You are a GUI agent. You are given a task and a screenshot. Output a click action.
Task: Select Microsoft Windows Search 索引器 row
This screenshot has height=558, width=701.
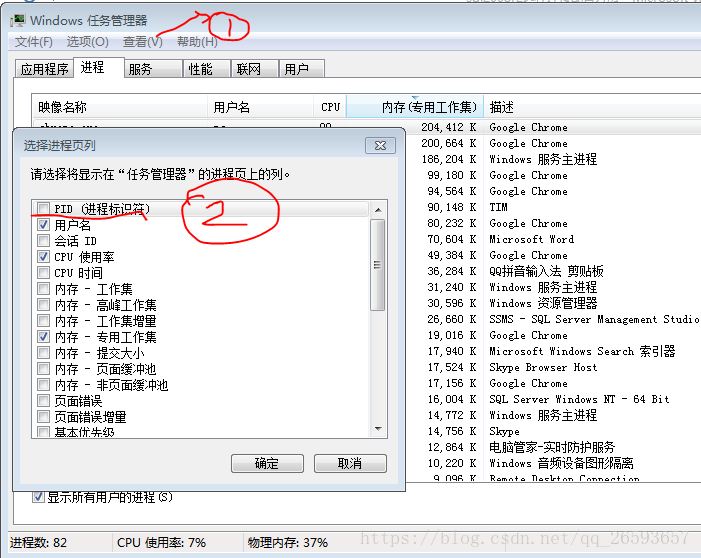click(x=553, y=351)
